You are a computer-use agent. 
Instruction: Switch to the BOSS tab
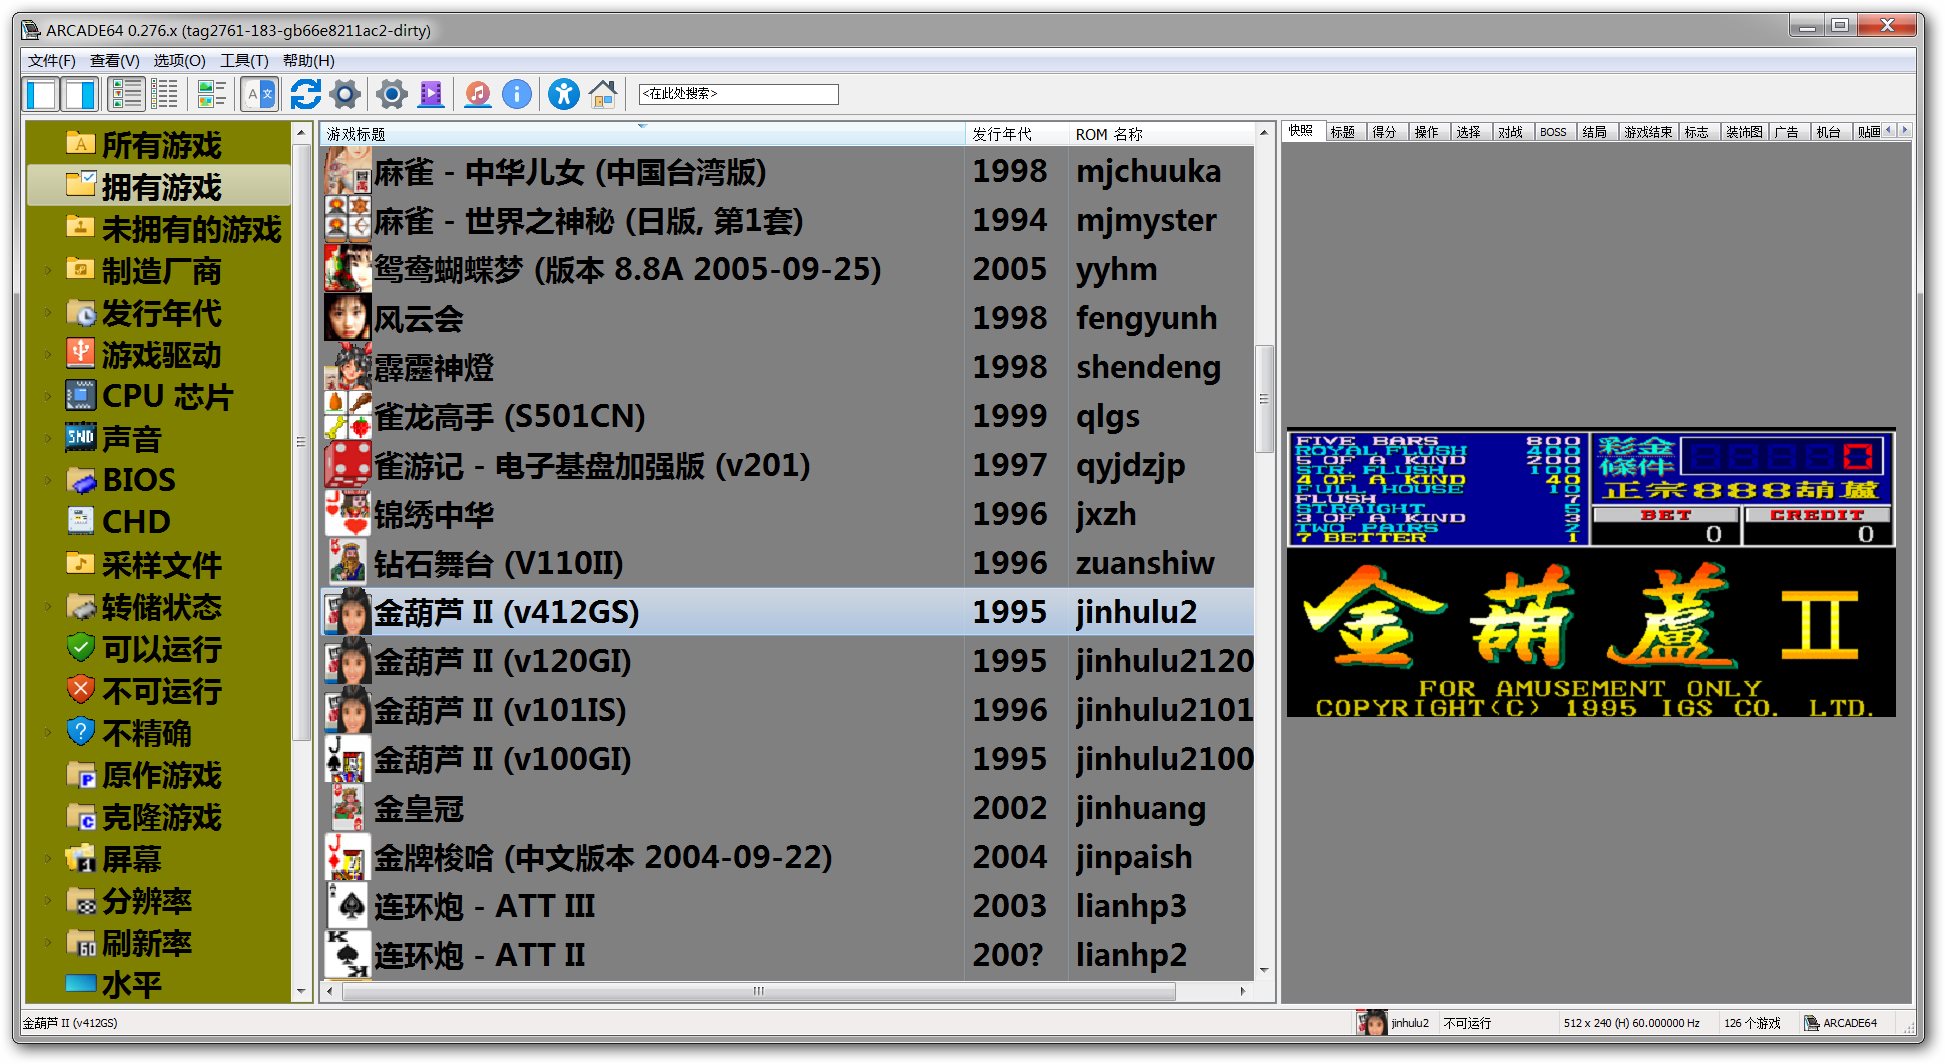click(x=1553, y=132)
